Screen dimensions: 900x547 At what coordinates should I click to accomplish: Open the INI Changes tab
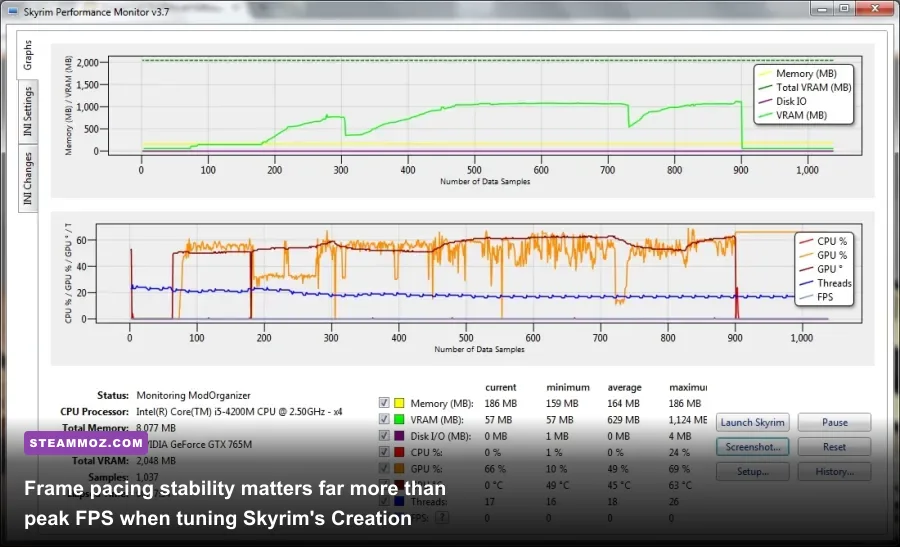28,179
